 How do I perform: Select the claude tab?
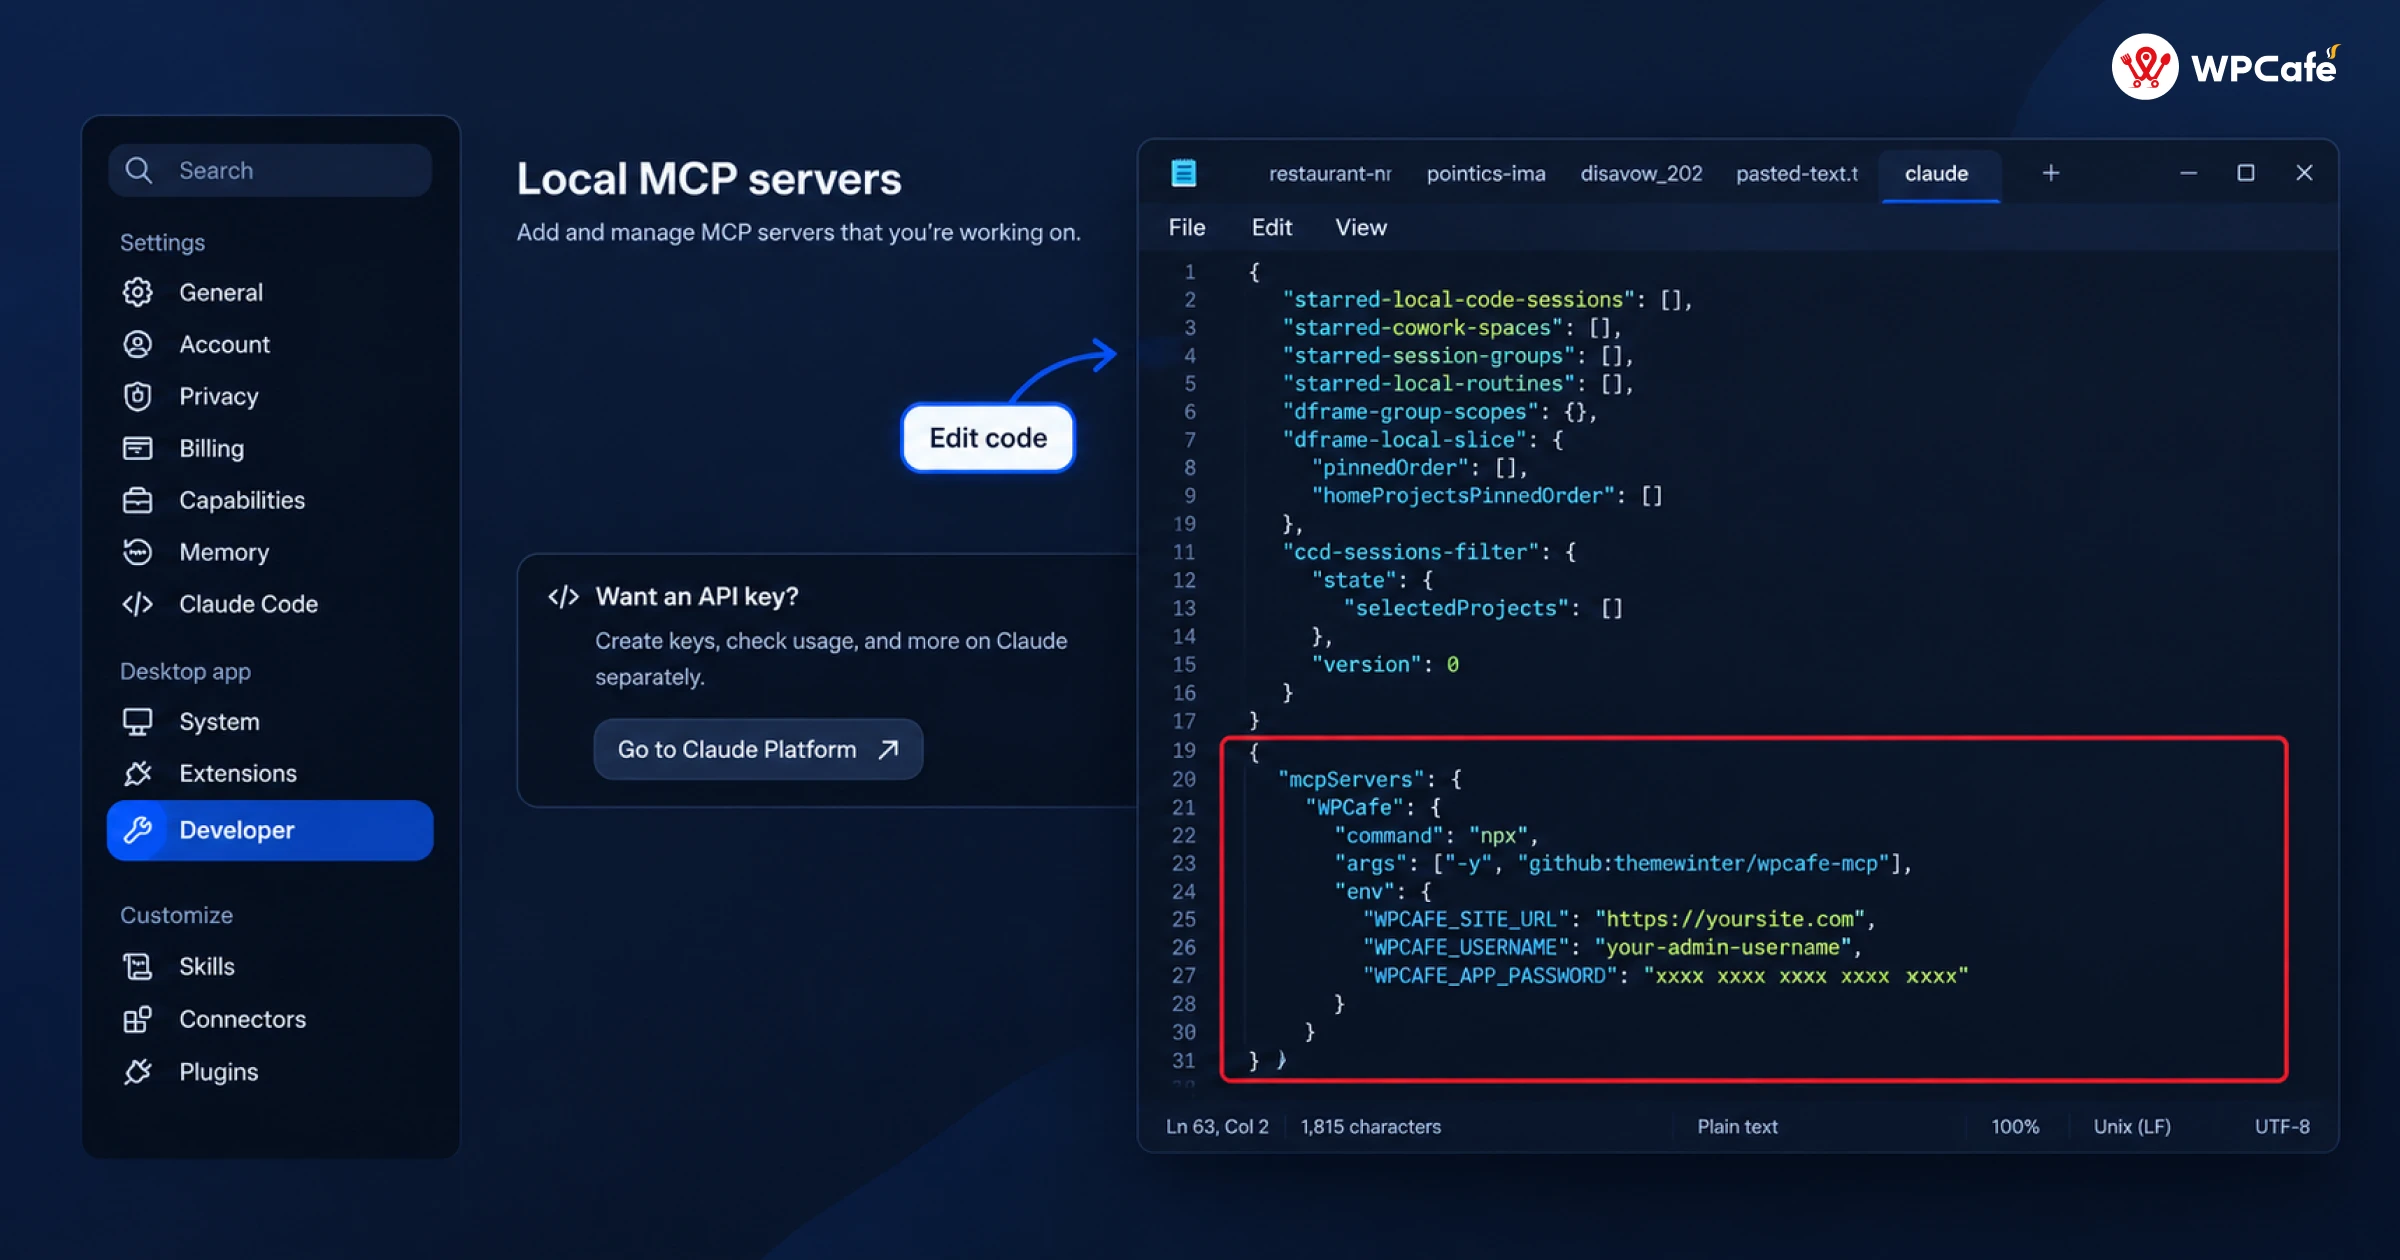pos(1940,174)
